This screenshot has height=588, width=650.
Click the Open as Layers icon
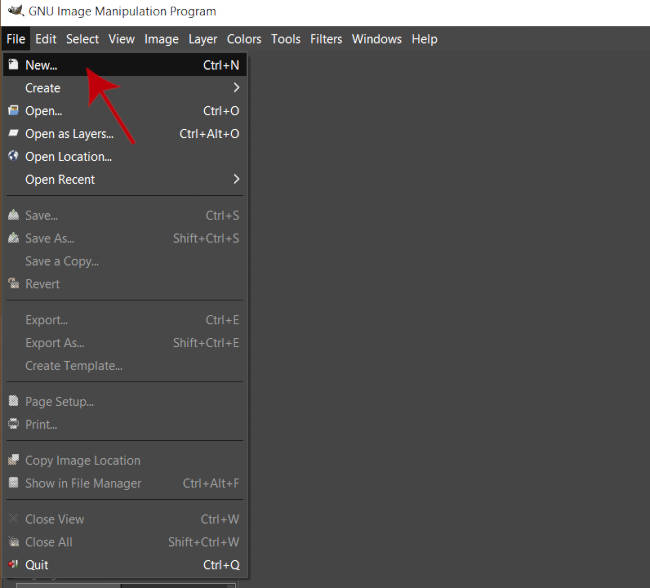[13, 133]
